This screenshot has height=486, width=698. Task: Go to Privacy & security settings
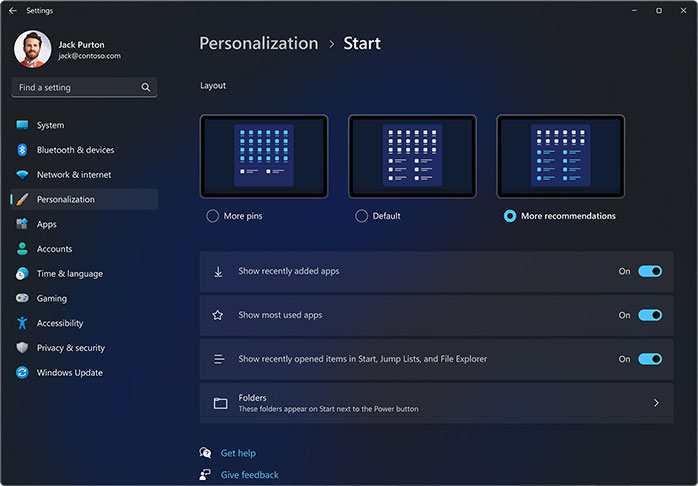click(70, 348)
